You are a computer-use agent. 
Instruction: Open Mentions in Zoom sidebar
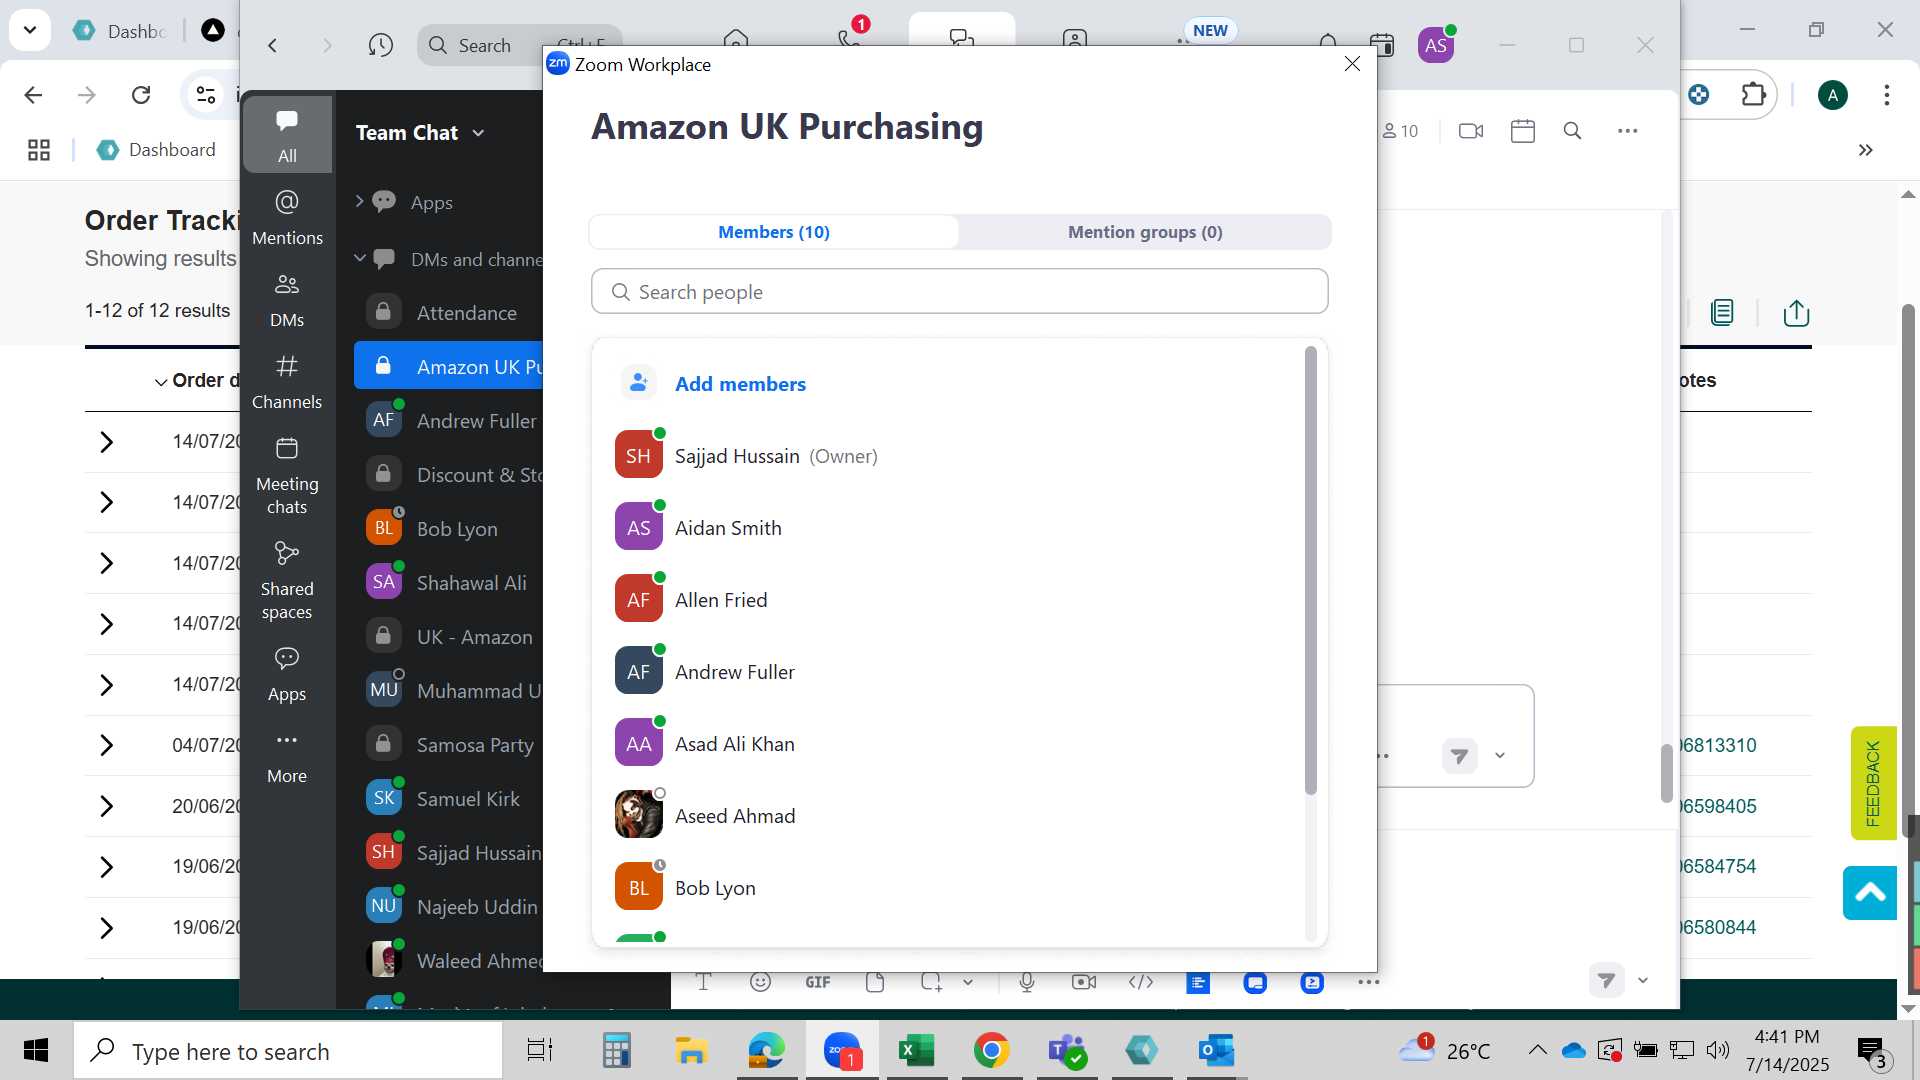287,217
